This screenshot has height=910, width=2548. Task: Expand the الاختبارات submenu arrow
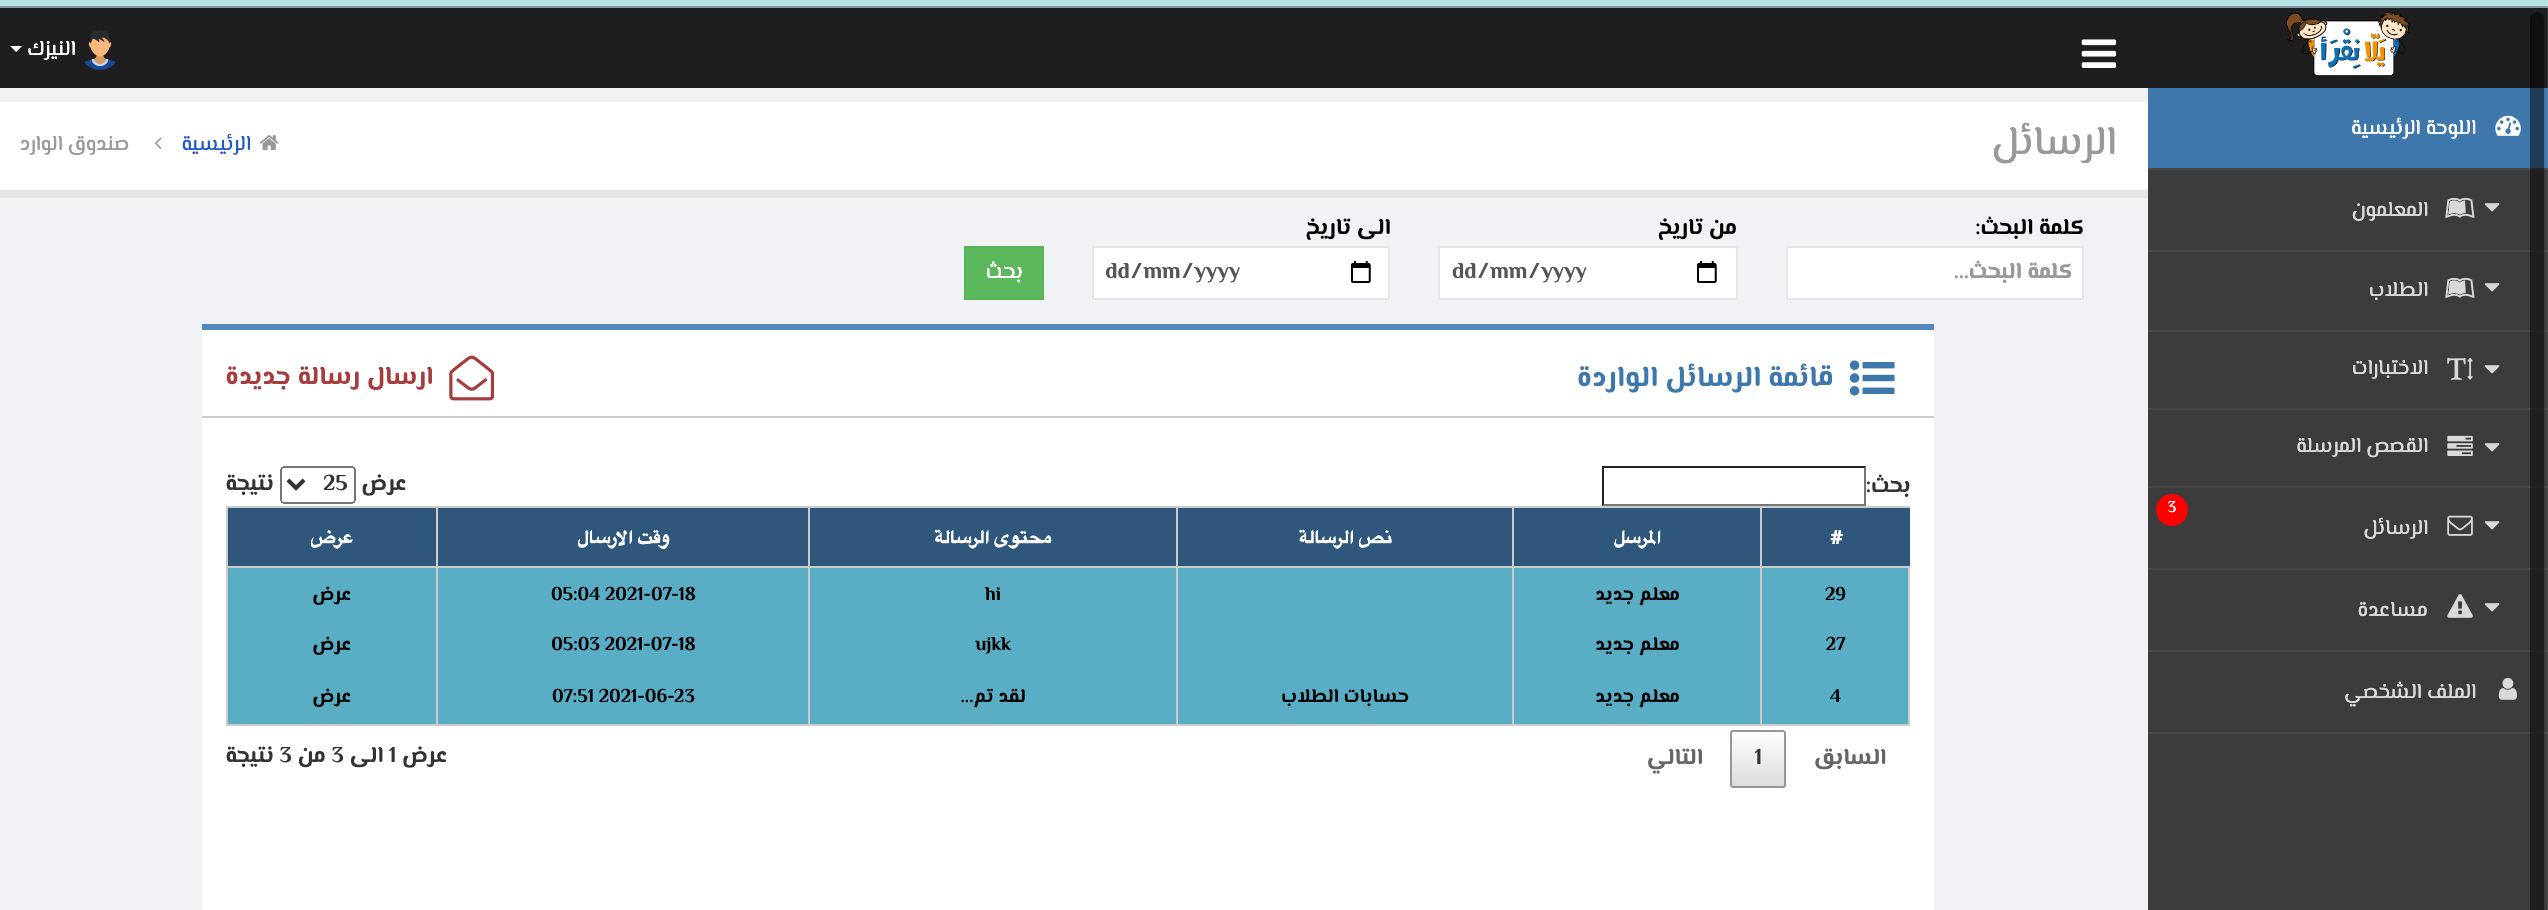point(2492,369)
